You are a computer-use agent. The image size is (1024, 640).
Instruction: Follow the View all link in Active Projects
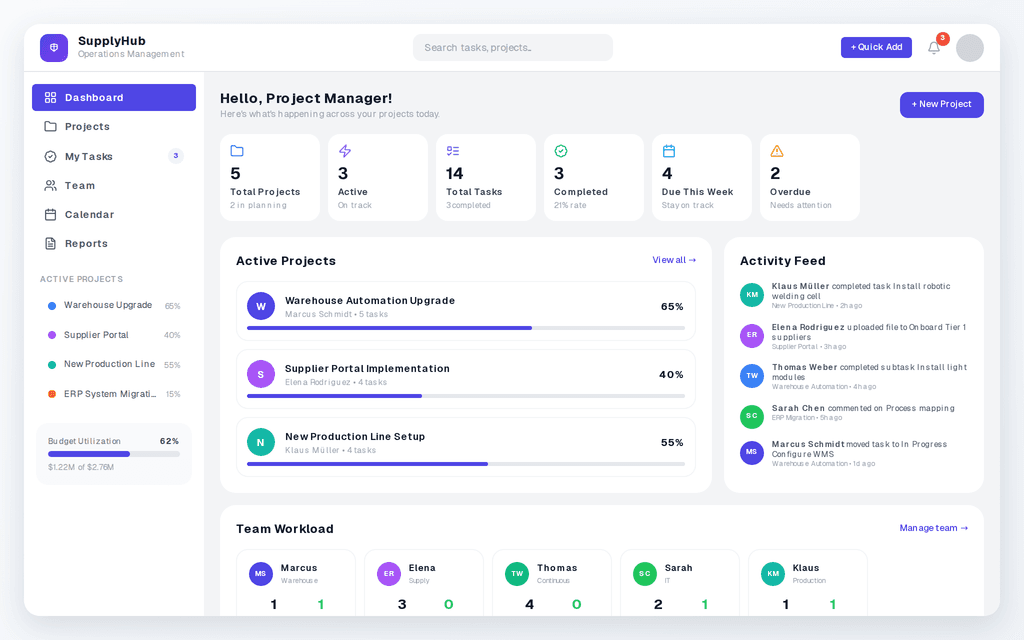pyautogui.click(x=674, y=260)
